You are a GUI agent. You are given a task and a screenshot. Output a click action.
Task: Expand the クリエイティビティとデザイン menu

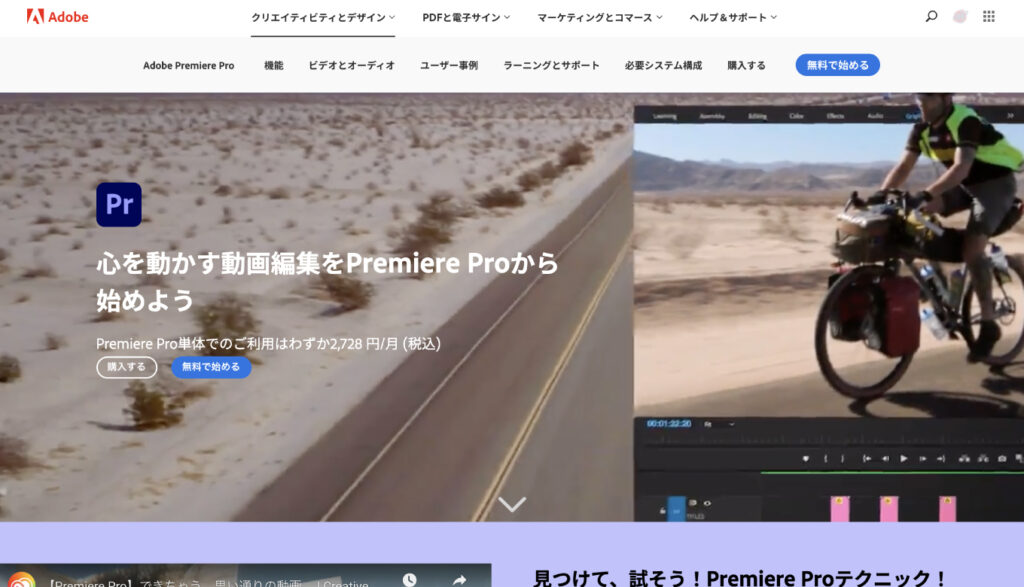(323, 18)
